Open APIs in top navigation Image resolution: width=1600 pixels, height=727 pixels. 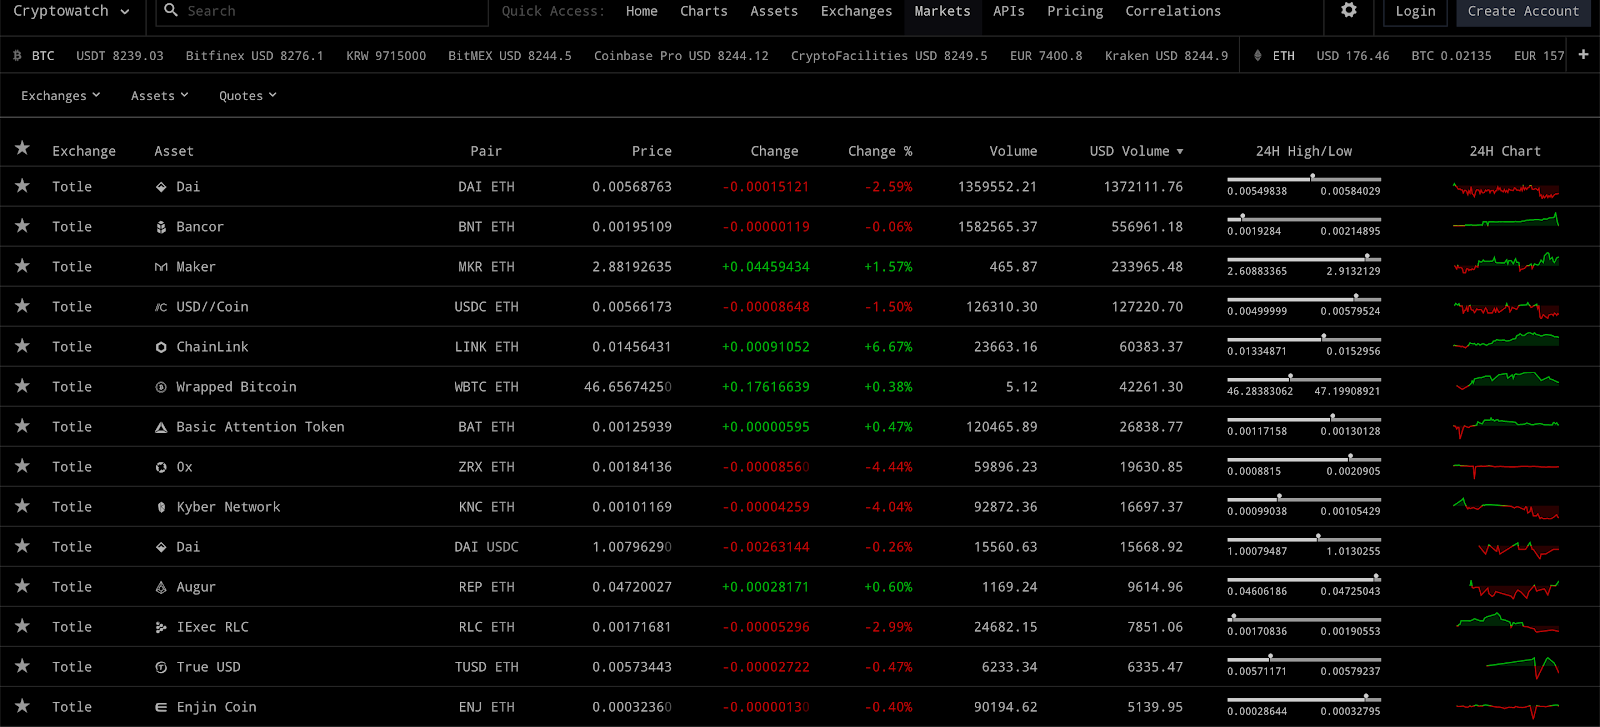point(1009,11)
